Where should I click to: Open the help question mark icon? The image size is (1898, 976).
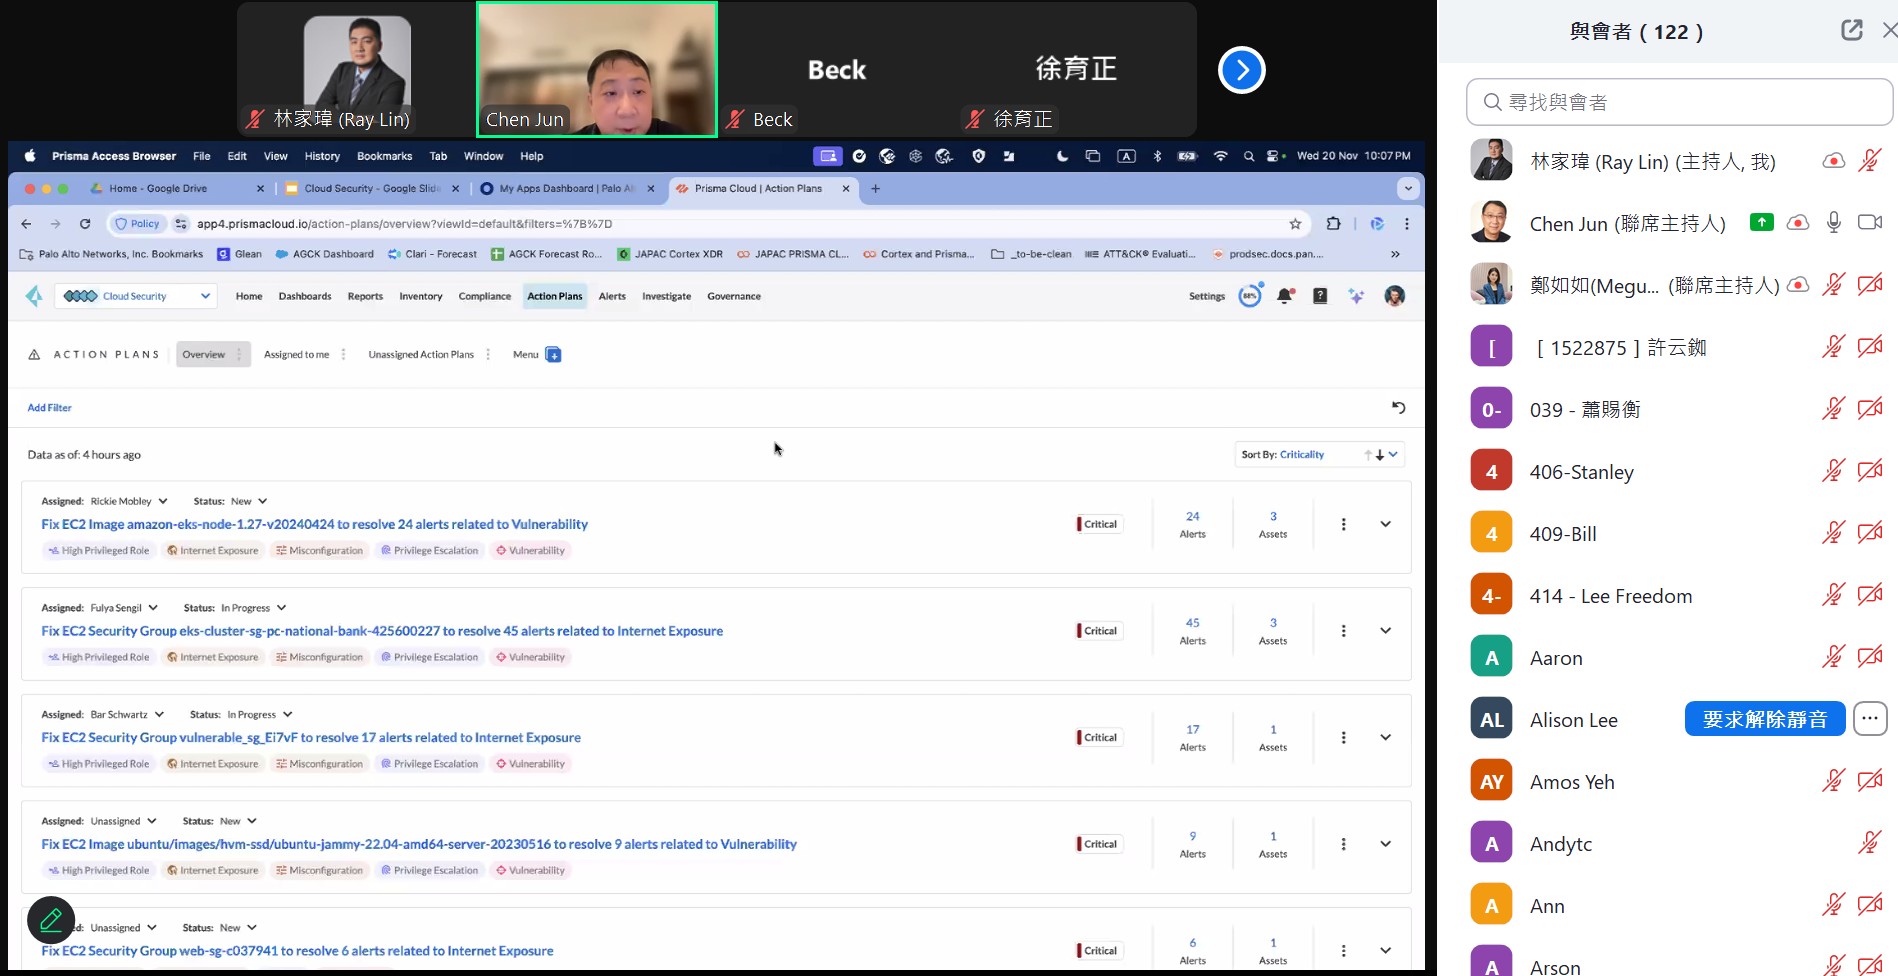point(1320,296)
